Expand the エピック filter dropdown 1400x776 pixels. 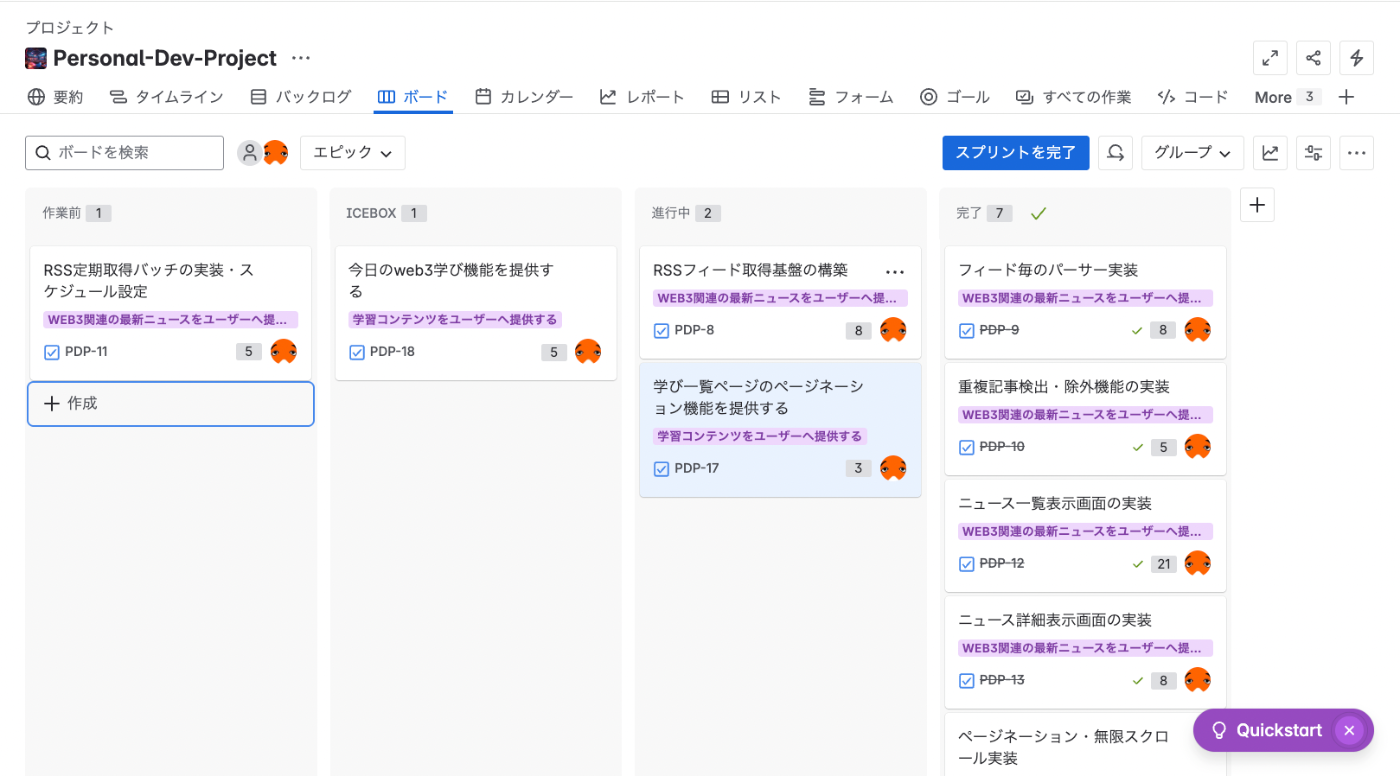pyautogui.click(x=352, y=153)
